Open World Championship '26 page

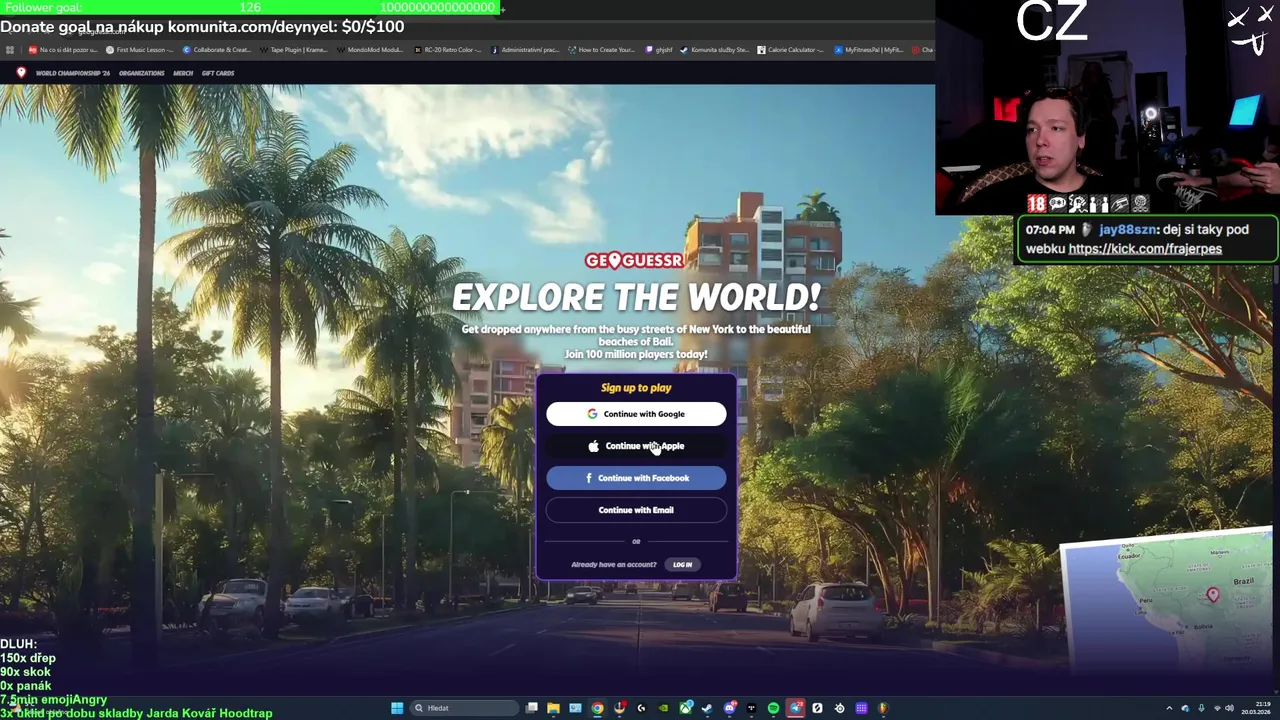click(73, 73)
